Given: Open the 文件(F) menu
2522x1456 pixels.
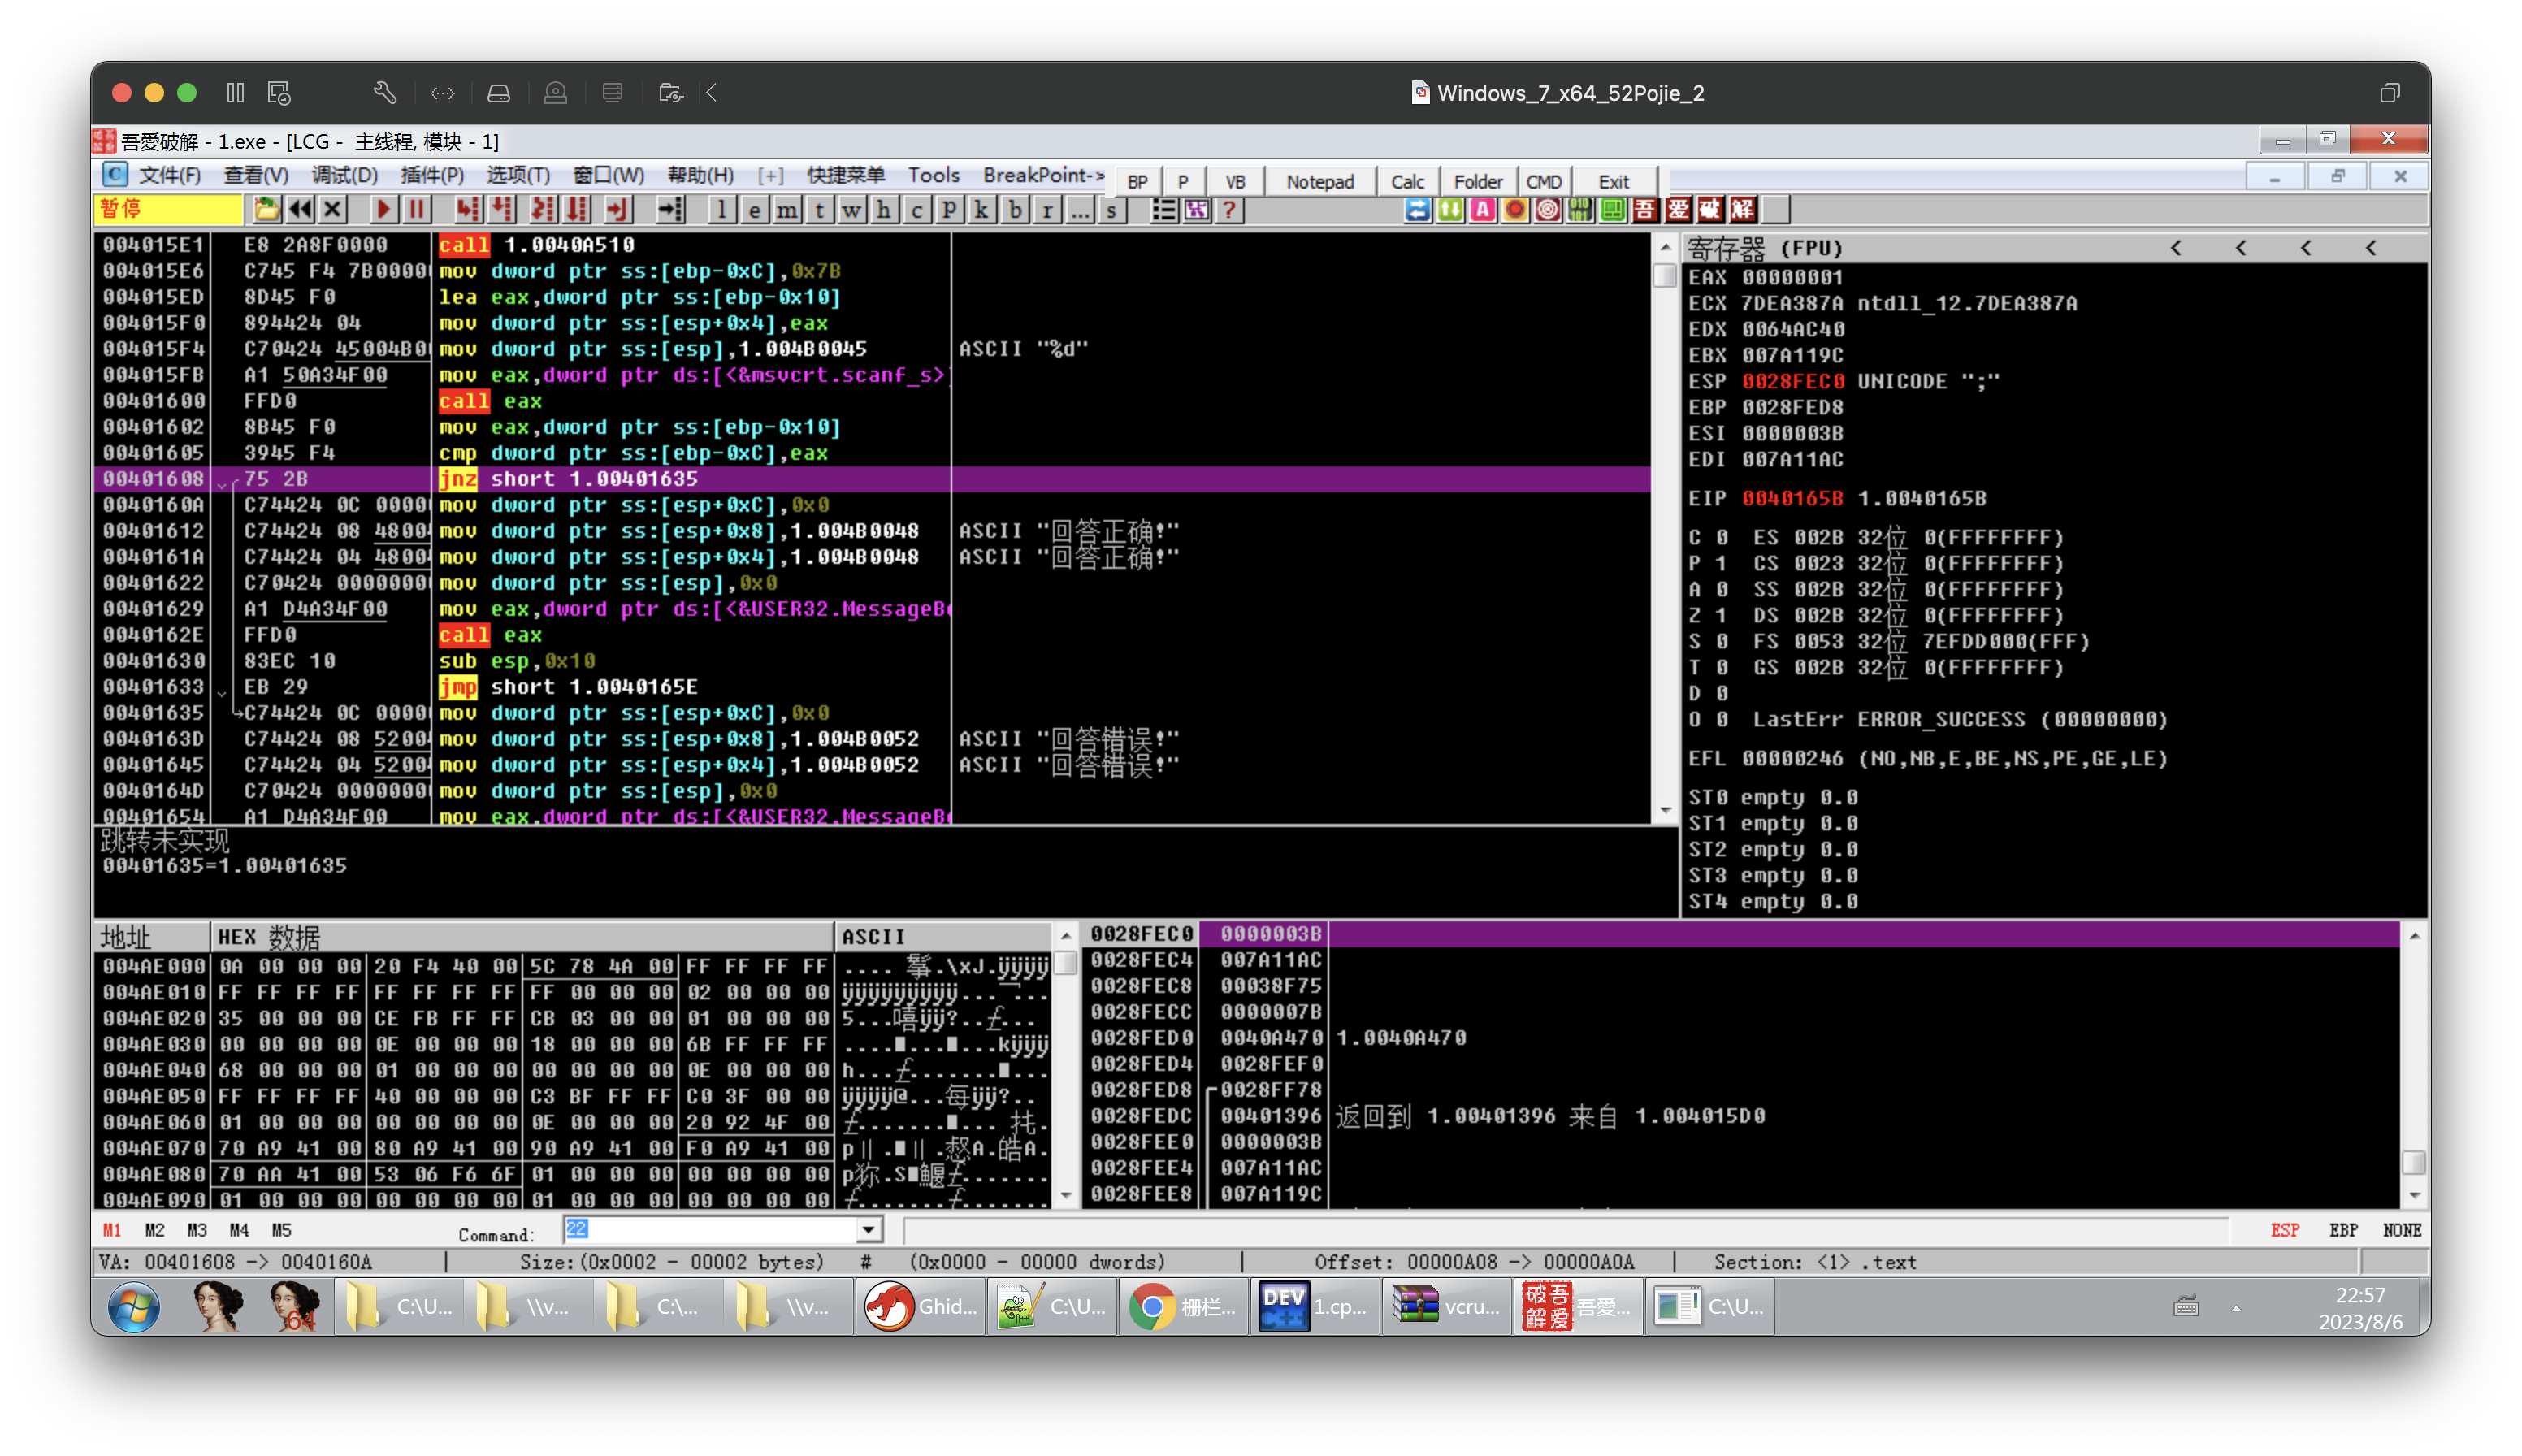Looking at the screenshot, I should pos(169,175).
